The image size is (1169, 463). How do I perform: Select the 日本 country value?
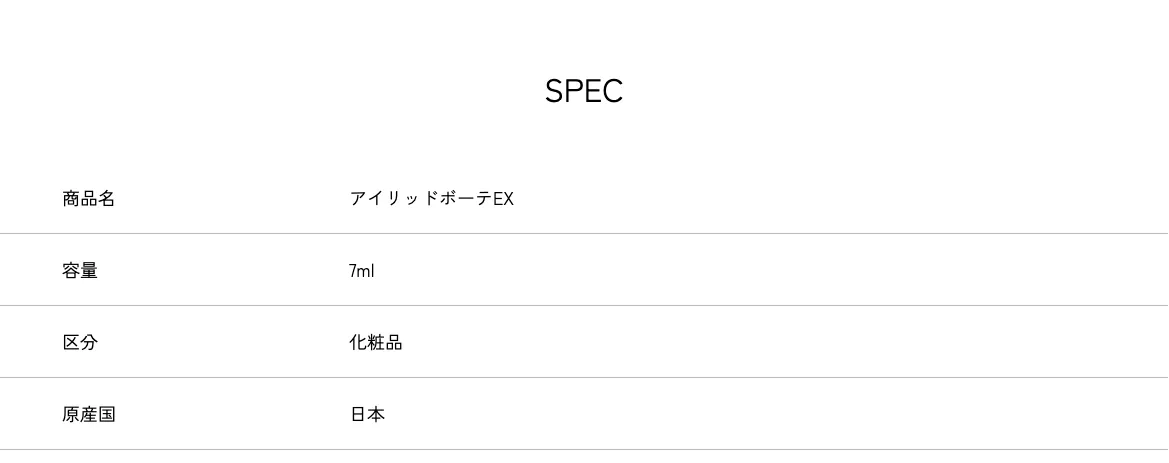(x=367, y=415)
